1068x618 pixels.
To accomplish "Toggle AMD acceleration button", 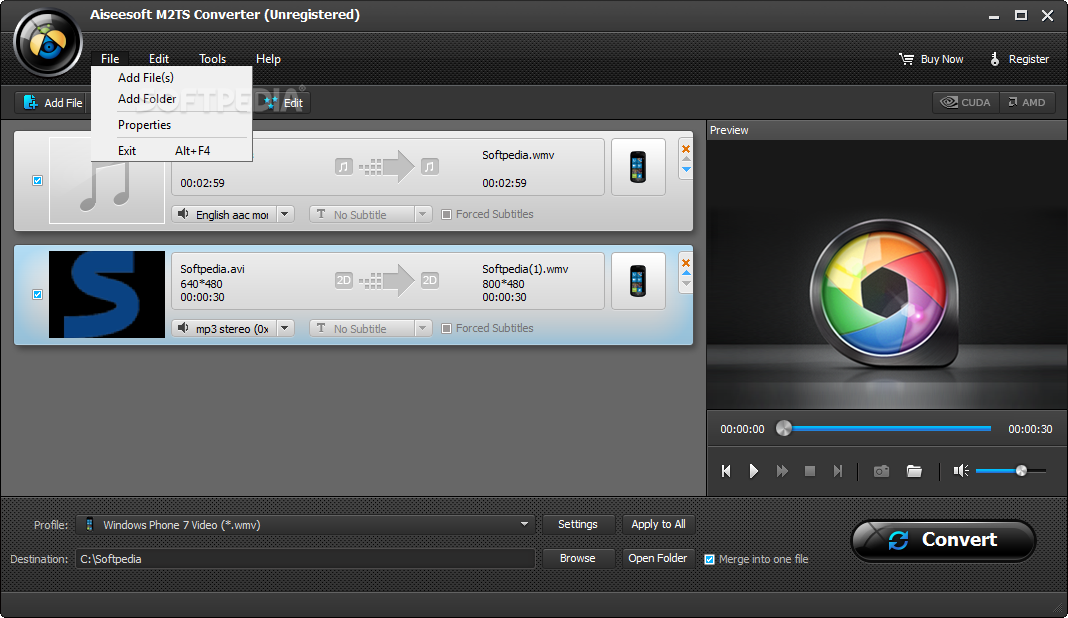I will [1027, 102].
